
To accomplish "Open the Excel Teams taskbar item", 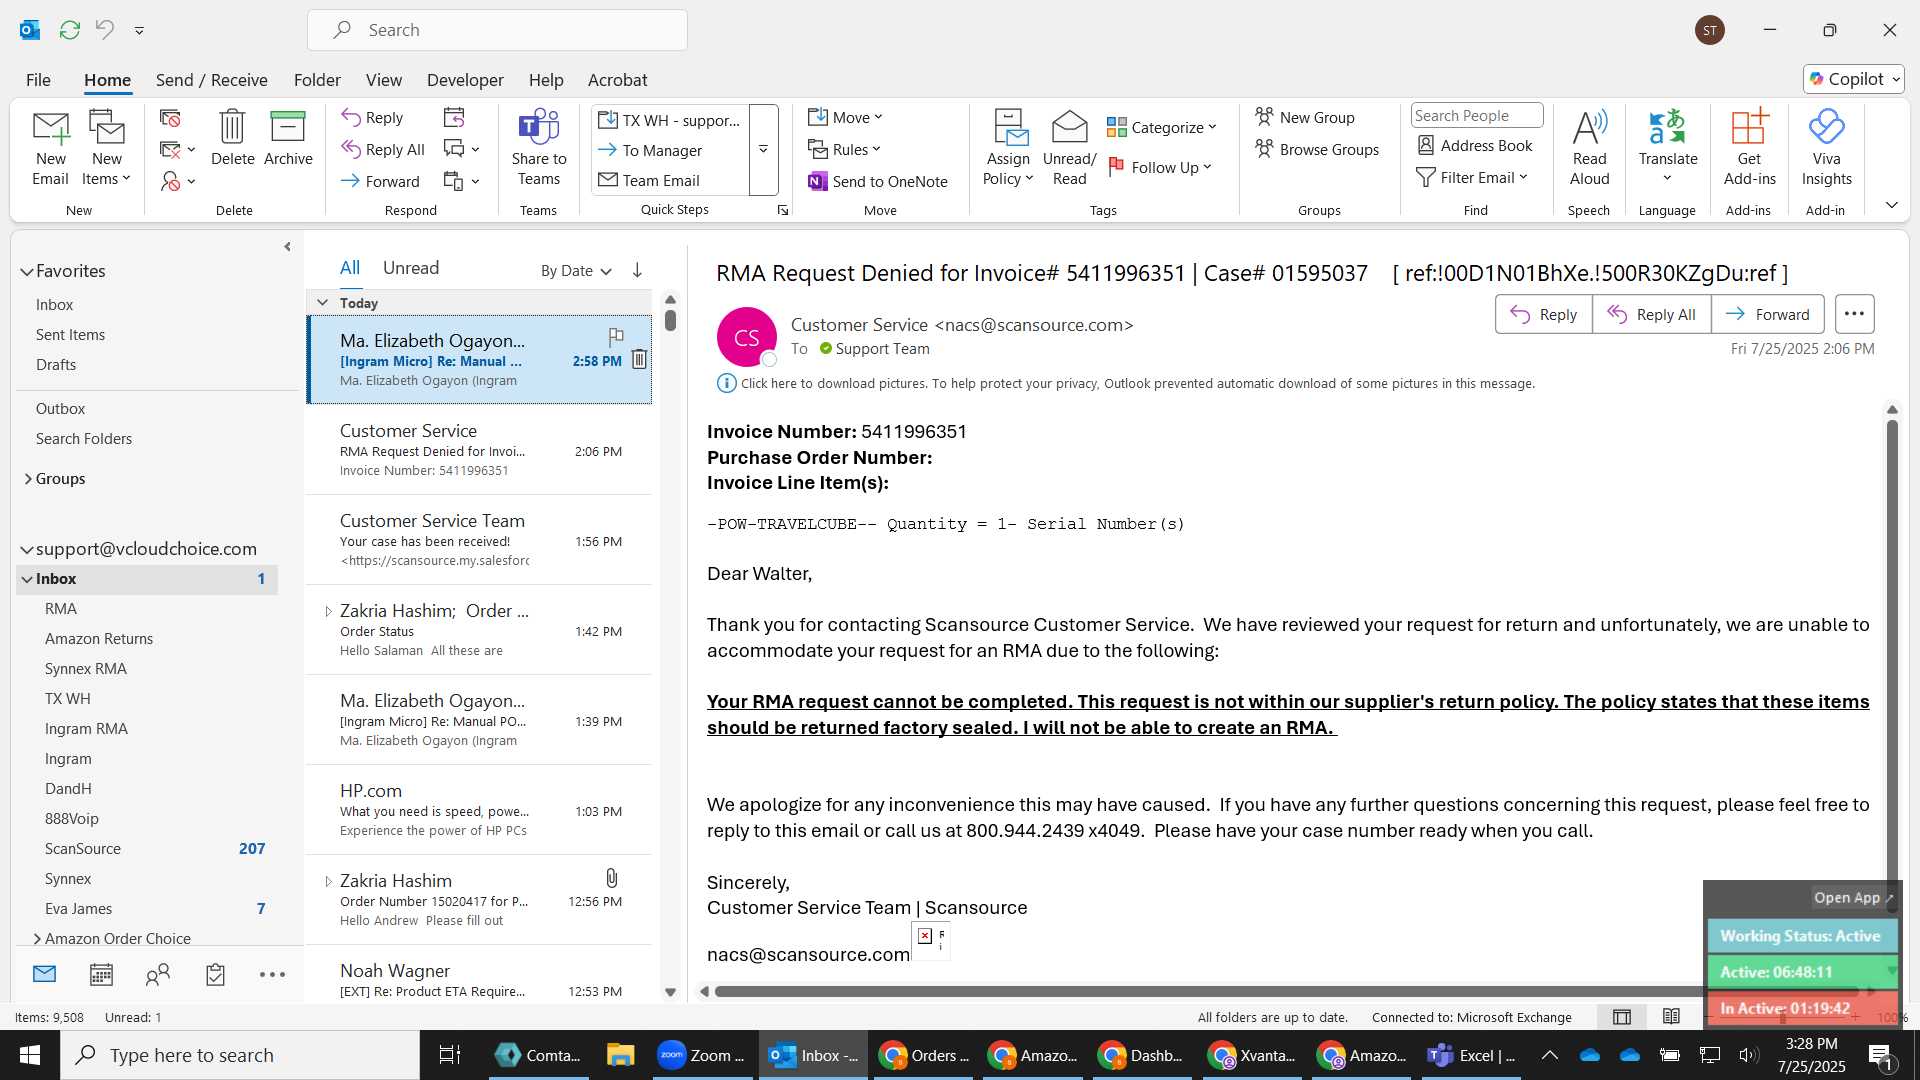I will tap(1471, 1055).
